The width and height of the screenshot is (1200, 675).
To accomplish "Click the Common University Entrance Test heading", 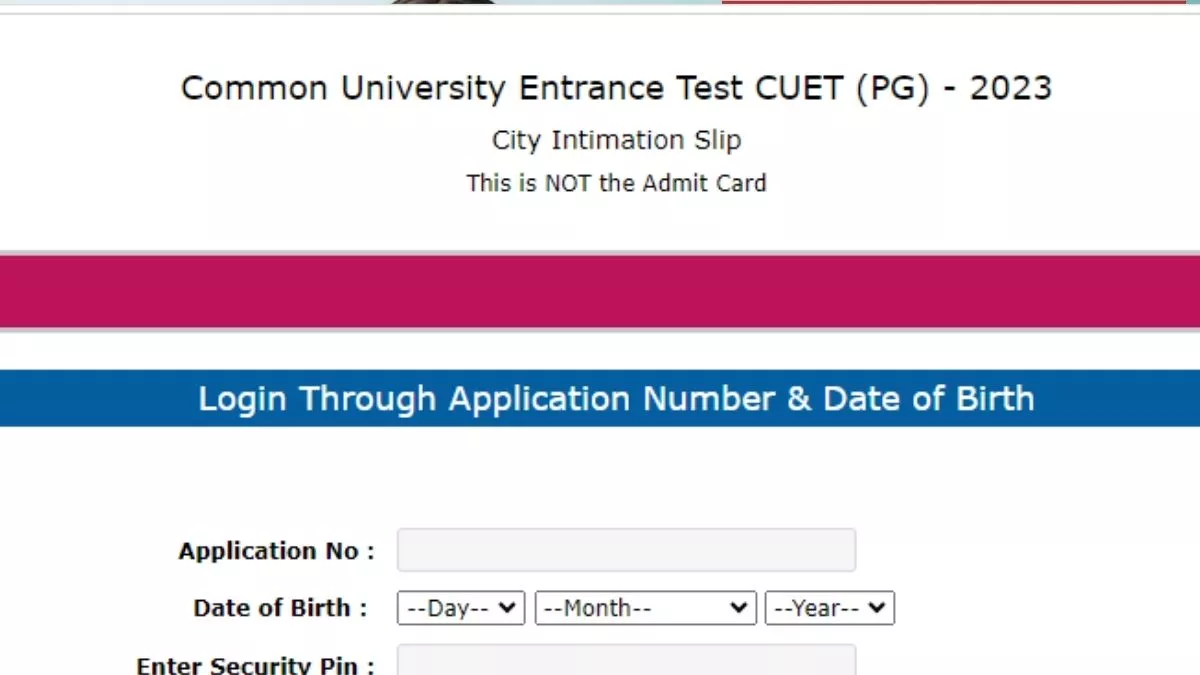I will point(616,88).
